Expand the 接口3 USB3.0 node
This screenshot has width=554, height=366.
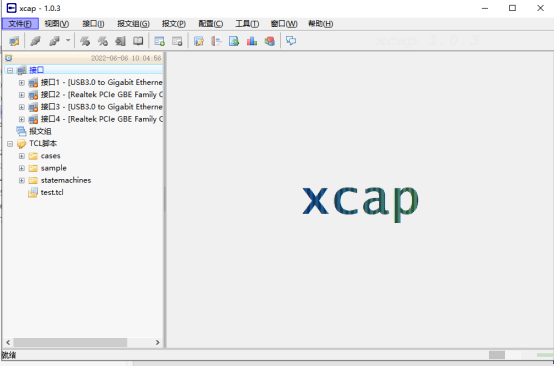coord(22,107)
